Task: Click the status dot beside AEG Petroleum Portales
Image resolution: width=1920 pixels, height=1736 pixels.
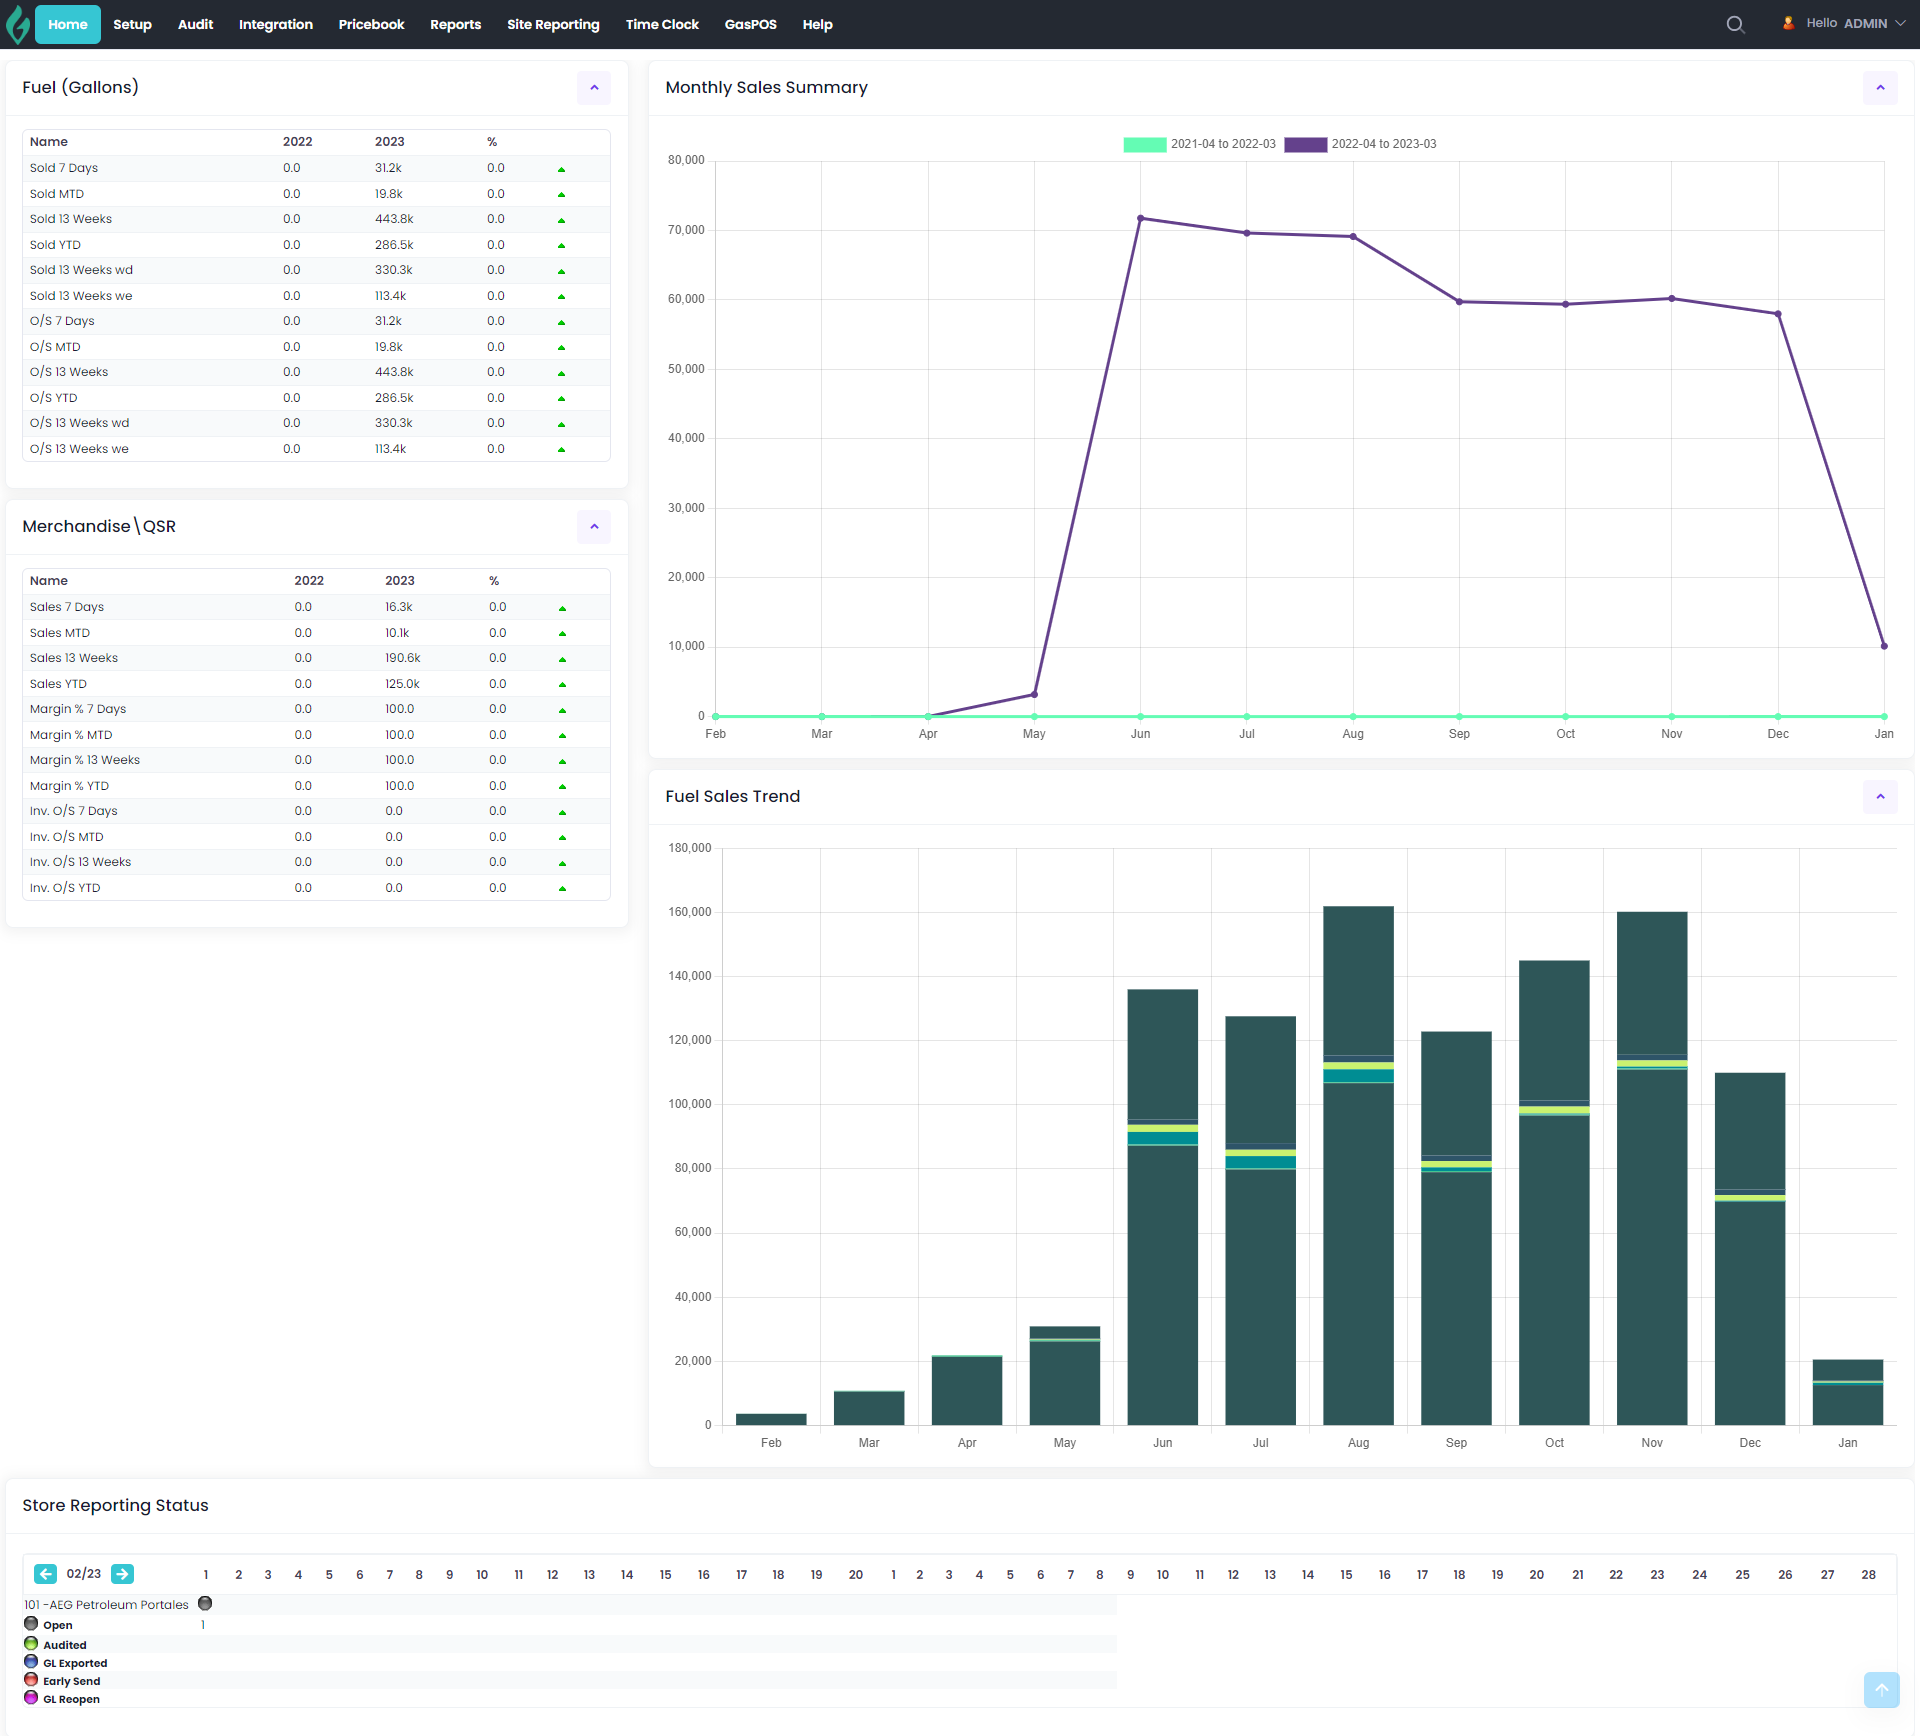Action: (205, 1603)
